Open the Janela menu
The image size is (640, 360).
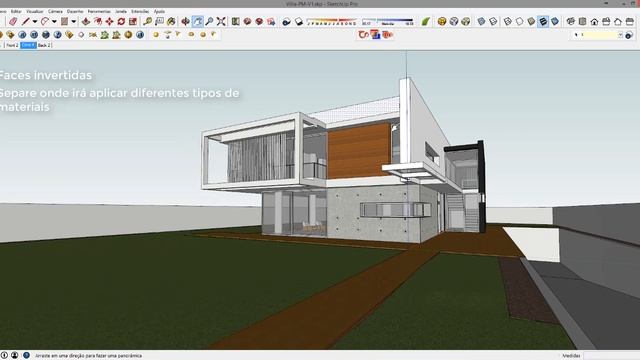121,11
